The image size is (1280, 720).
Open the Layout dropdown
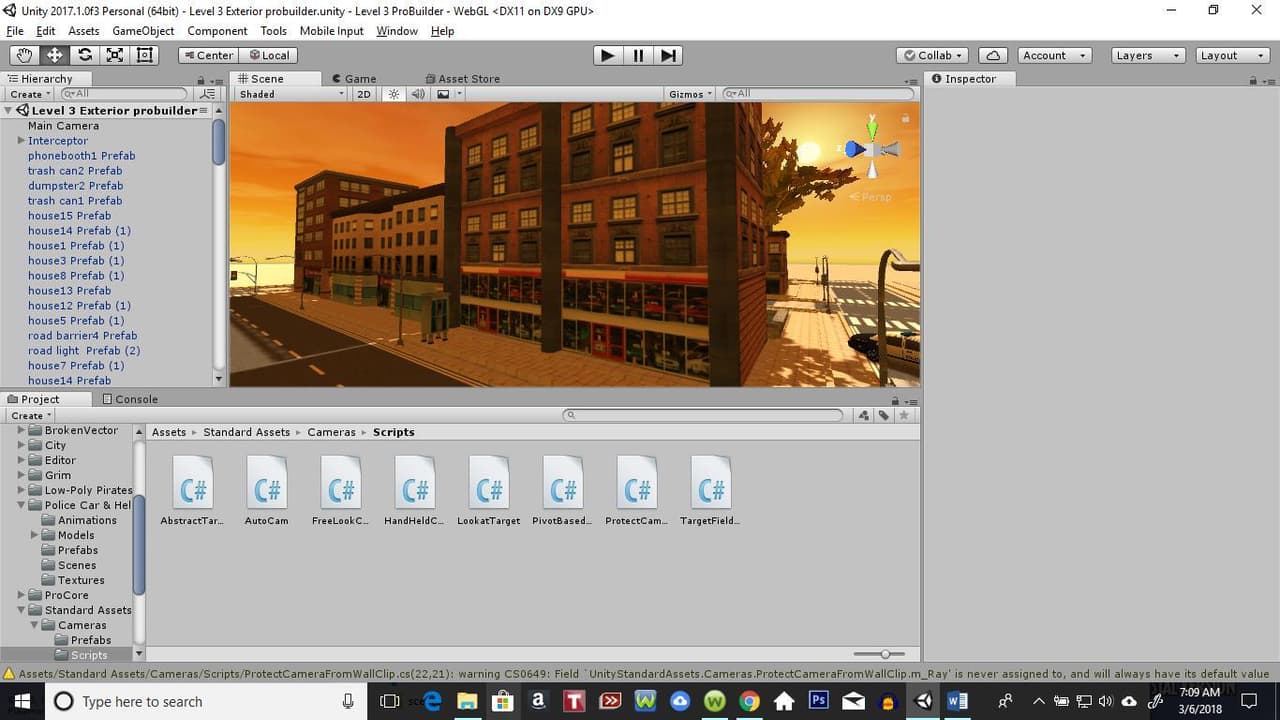1233,56
